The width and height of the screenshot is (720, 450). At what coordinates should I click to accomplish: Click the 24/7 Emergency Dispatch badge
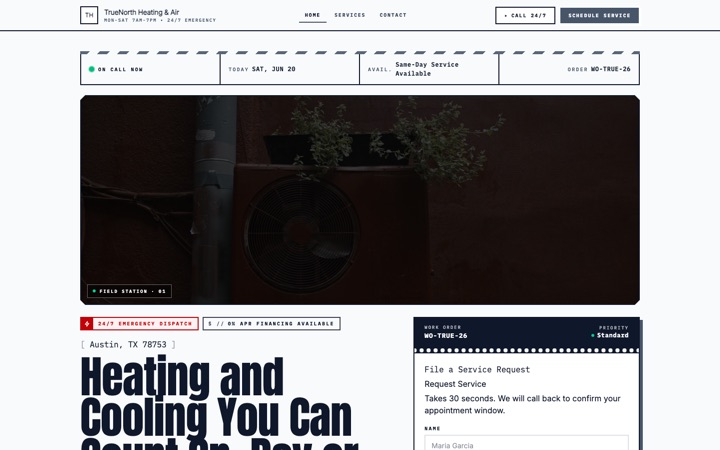click(x=139, y=324)
